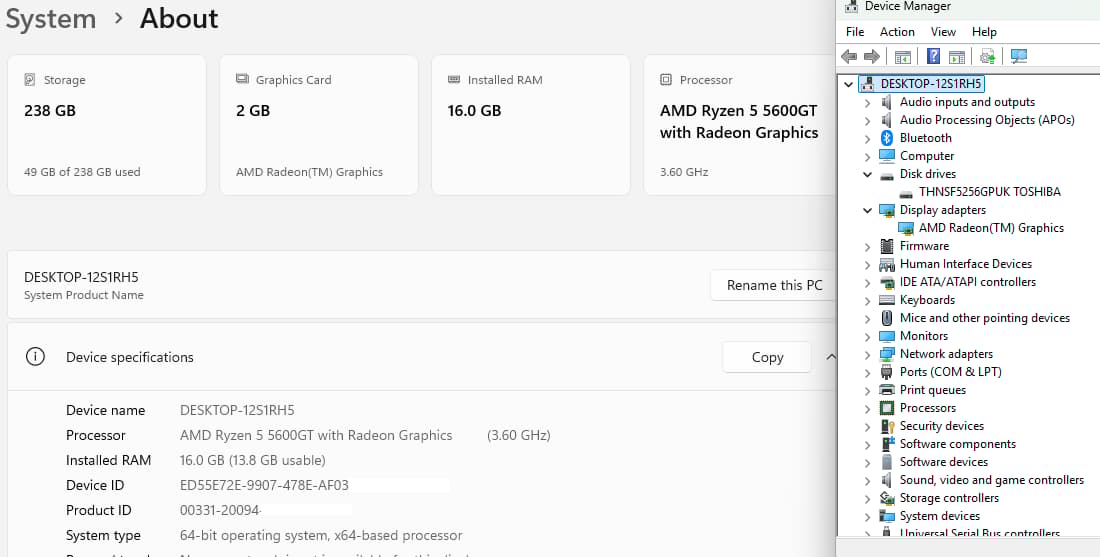1100x557 pixels.
Task: Click Scan for hardware changes monitor icon
Action: click(x=1019, y=56)
